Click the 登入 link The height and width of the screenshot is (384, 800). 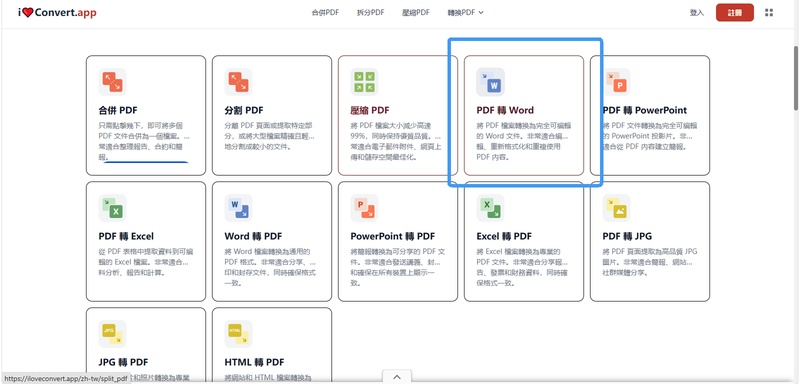click(x=696, y=13)
